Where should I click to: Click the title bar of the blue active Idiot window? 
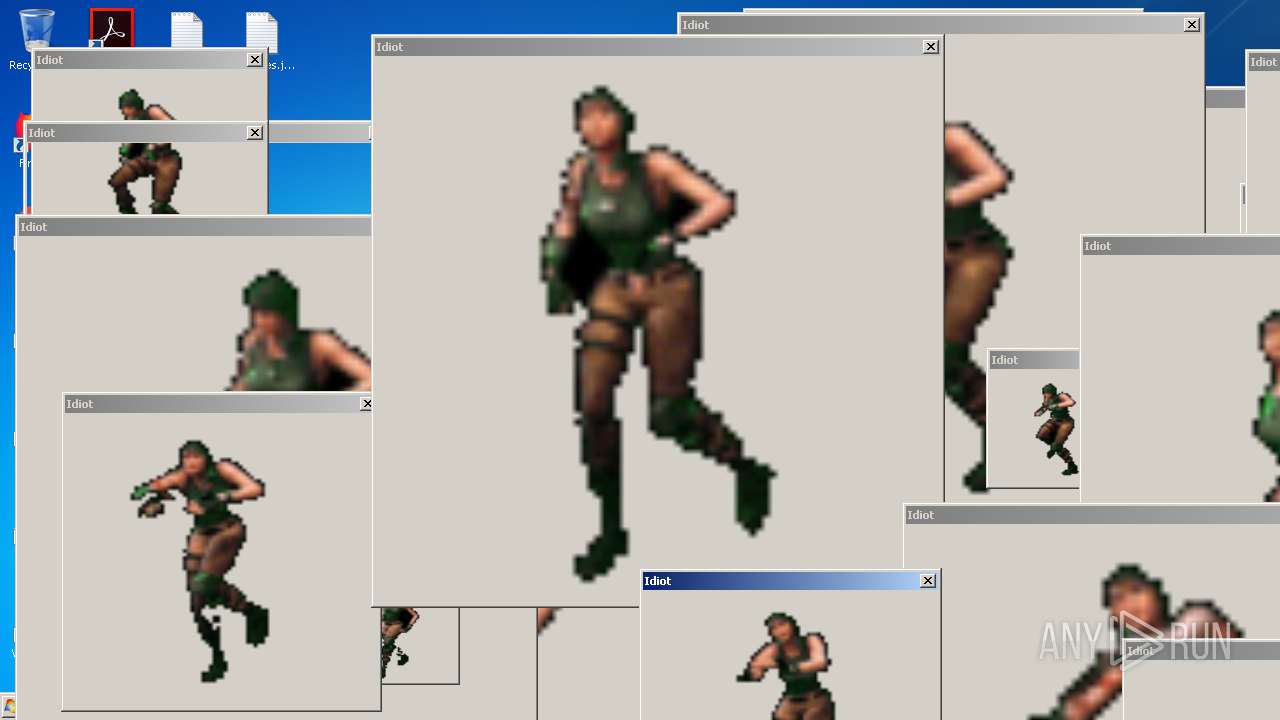pyautogui.click(x=790, y=581)
